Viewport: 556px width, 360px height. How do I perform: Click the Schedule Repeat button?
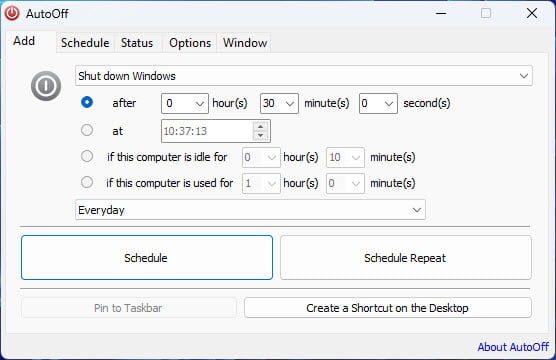coord(406,257)
